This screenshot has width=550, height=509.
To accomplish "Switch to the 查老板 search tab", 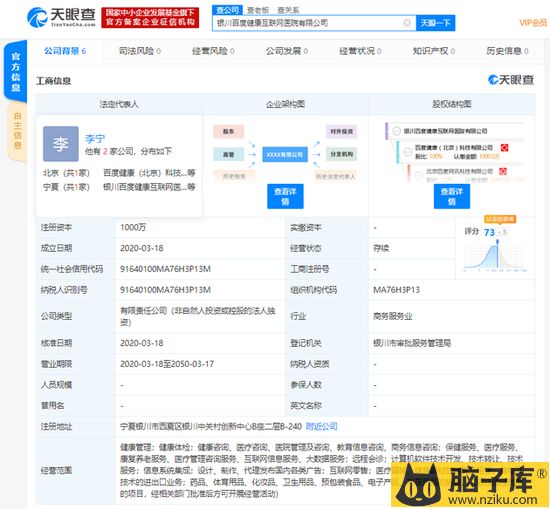I will [258, 10].
